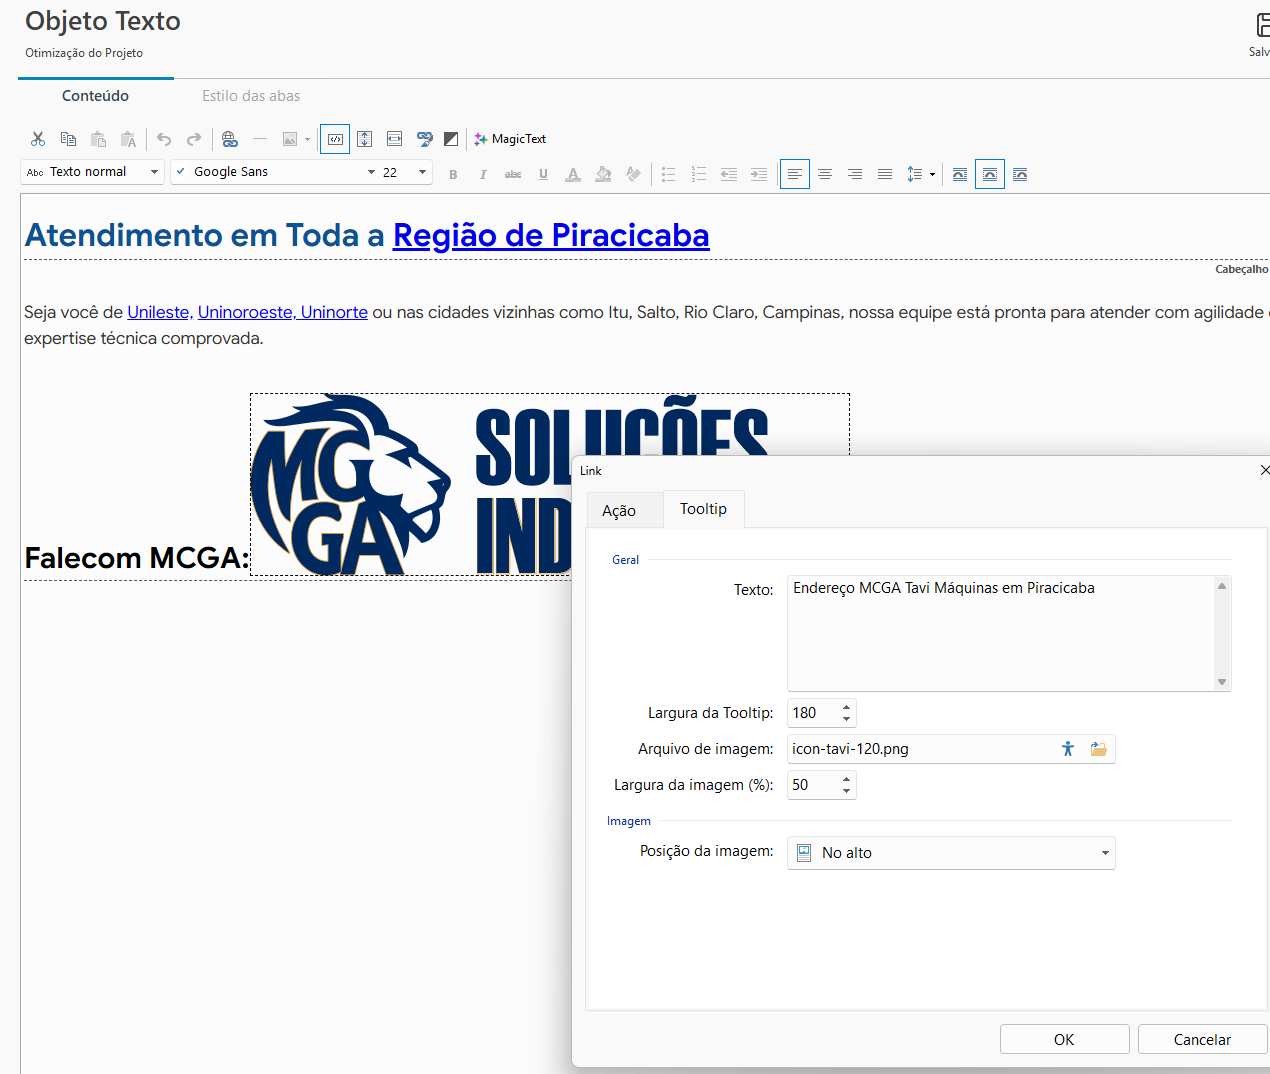Open the Insert Link tool

[x=230, y=139]
